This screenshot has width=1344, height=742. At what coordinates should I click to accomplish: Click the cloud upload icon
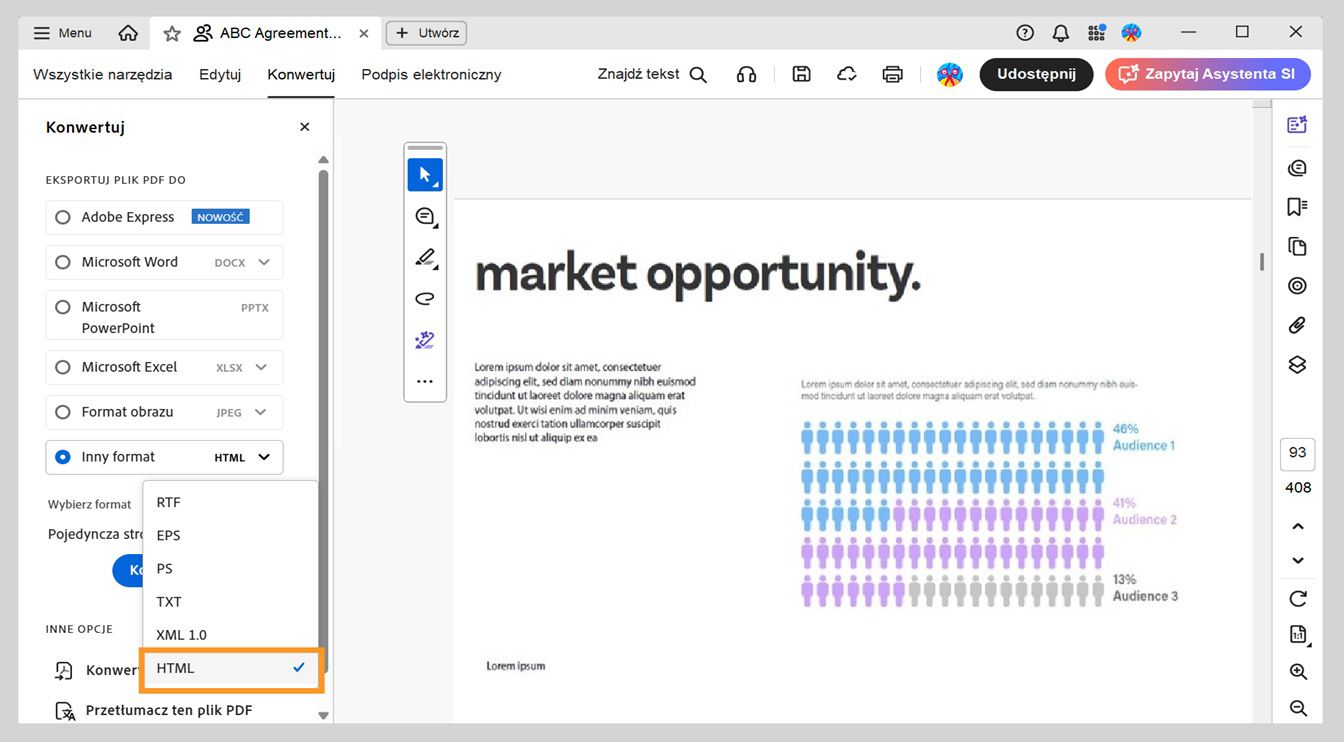pyautogui.click(x=847, y=74)
